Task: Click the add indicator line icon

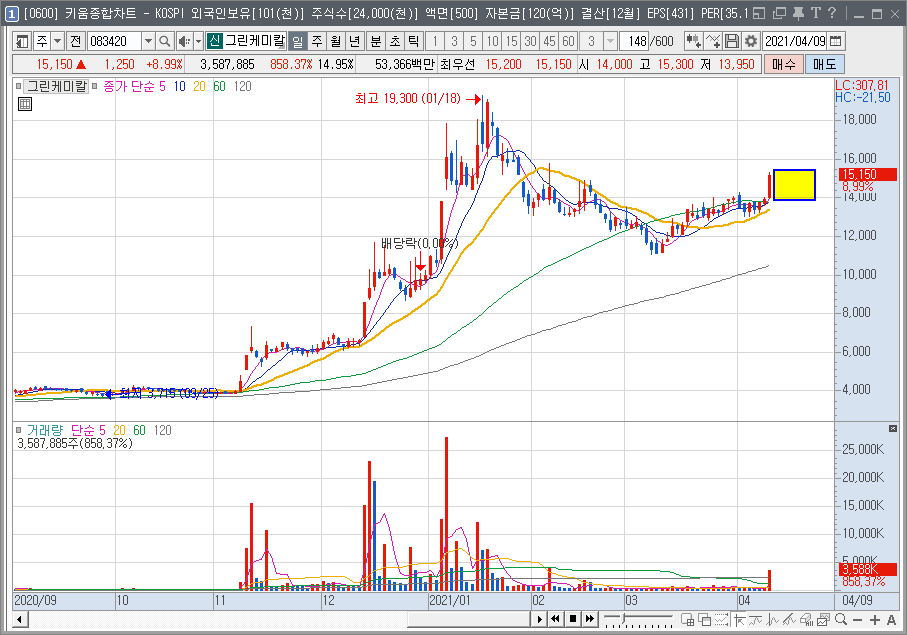Action: point(713,41)
